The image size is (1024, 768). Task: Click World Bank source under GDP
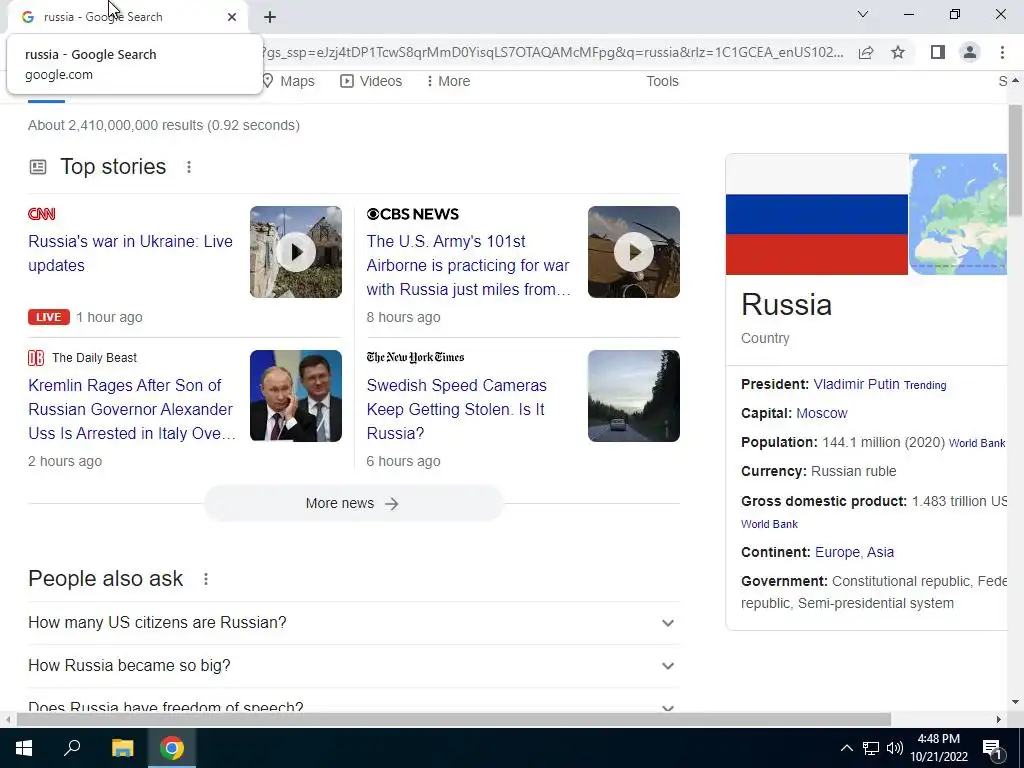point(769,524)
